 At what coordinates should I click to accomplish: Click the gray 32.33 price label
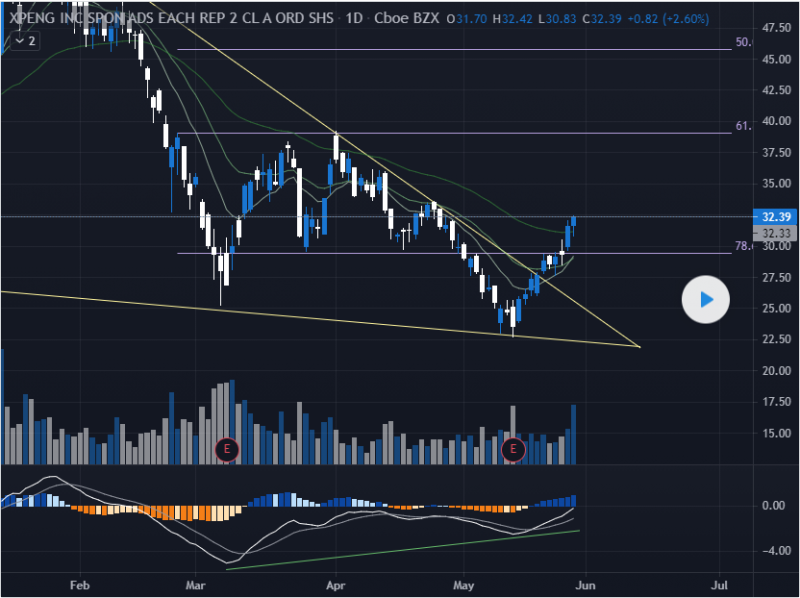tap(777, 232)
